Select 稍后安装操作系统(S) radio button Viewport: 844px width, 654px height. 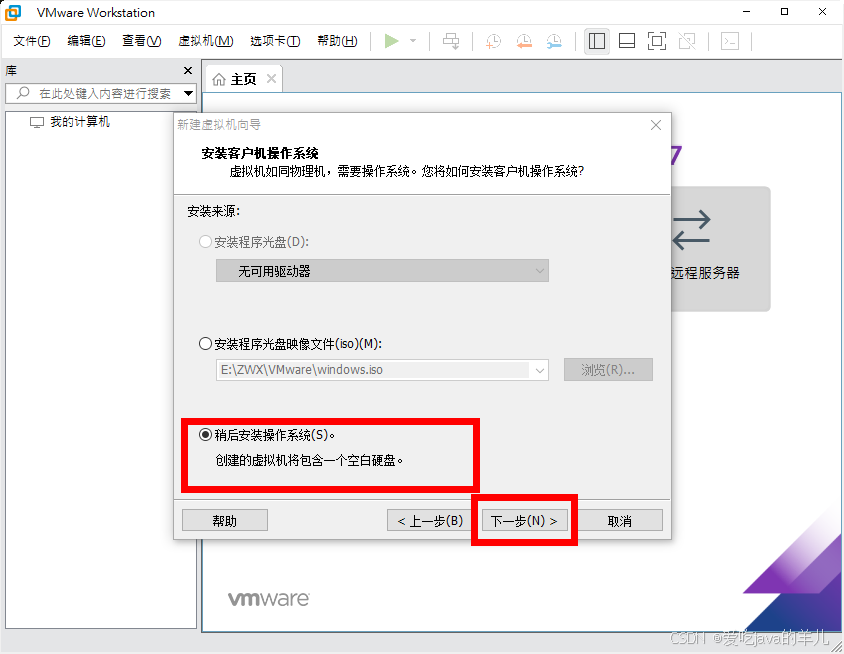(x=205, y=434)
